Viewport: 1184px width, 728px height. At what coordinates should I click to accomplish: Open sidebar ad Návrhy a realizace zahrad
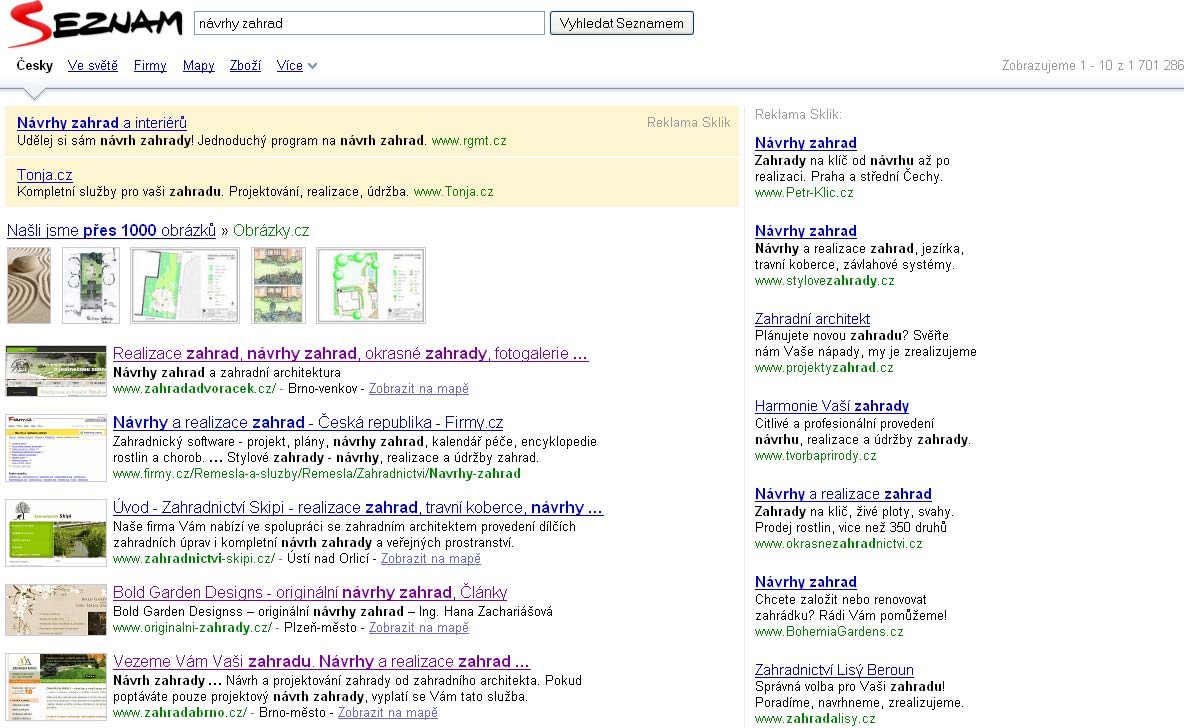pos(843,494)
